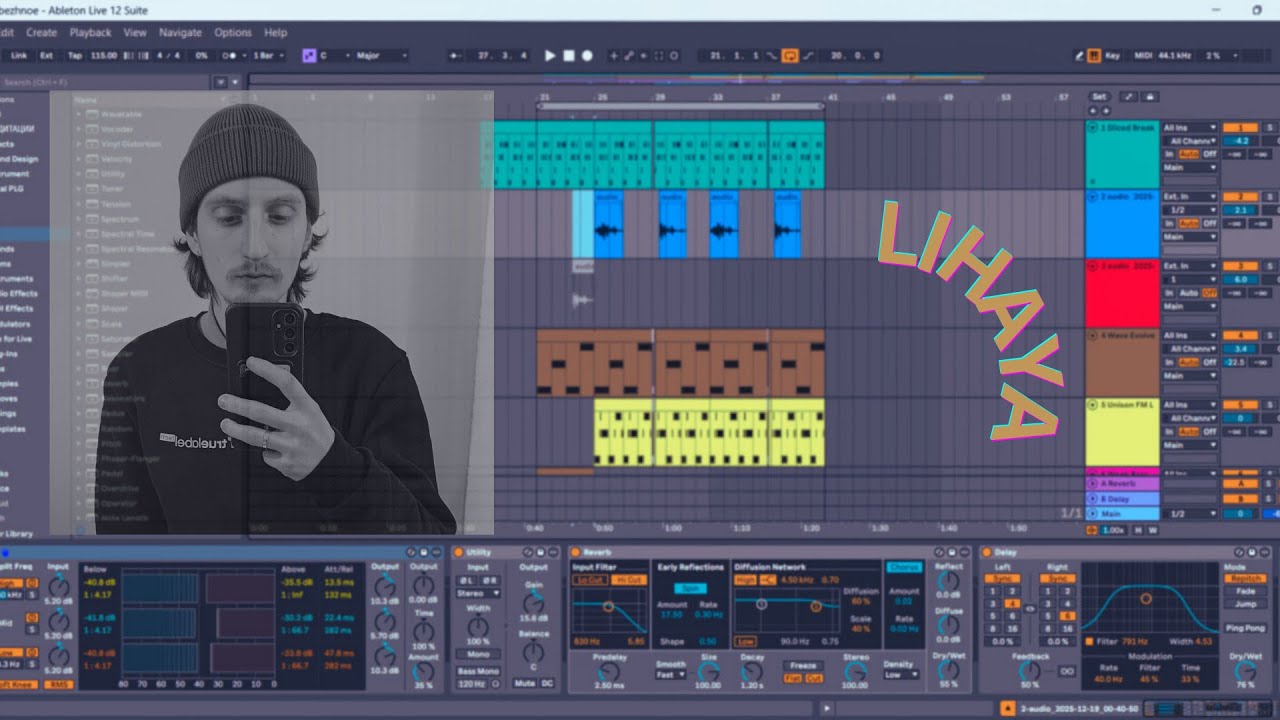The image size is (1280, 720).
Task: Toggle the Delay device activator icon
Action: pos(987,552)
